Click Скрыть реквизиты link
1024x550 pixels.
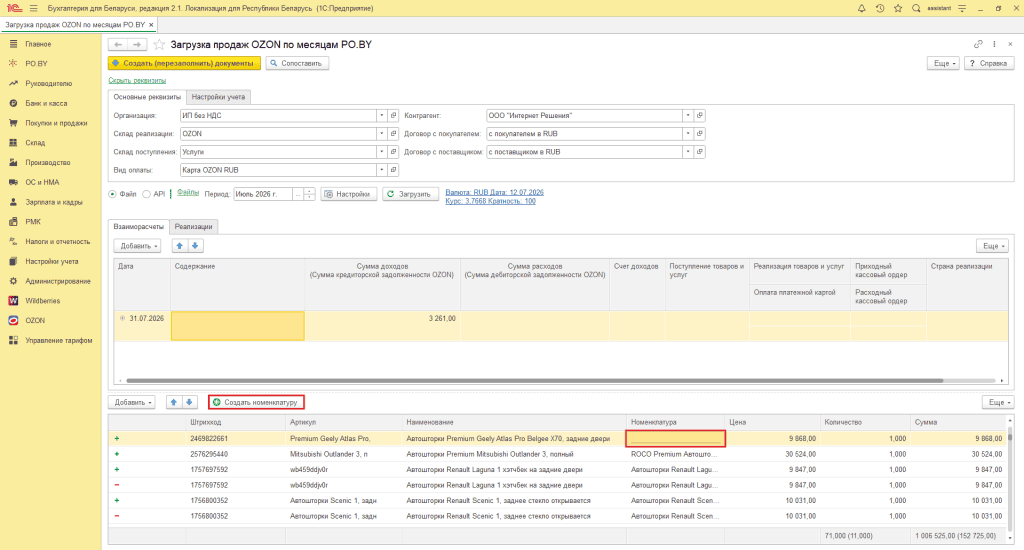pyautogui.click(x=137, y=81)
